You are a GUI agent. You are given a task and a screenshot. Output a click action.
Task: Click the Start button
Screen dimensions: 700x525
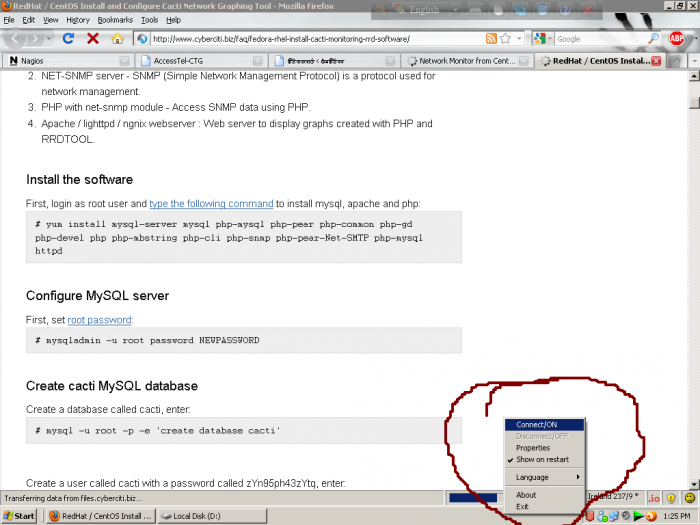pos(19,516)
